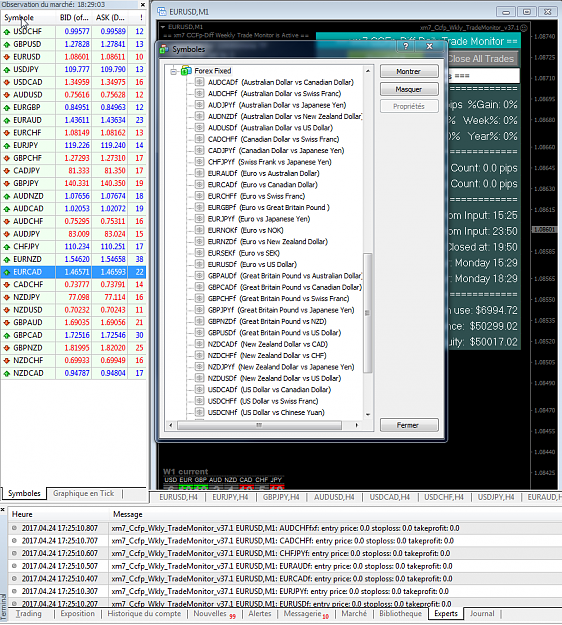Click the Masquer button
The width and height of the screenshot is (562, 625).
point(409,89)
